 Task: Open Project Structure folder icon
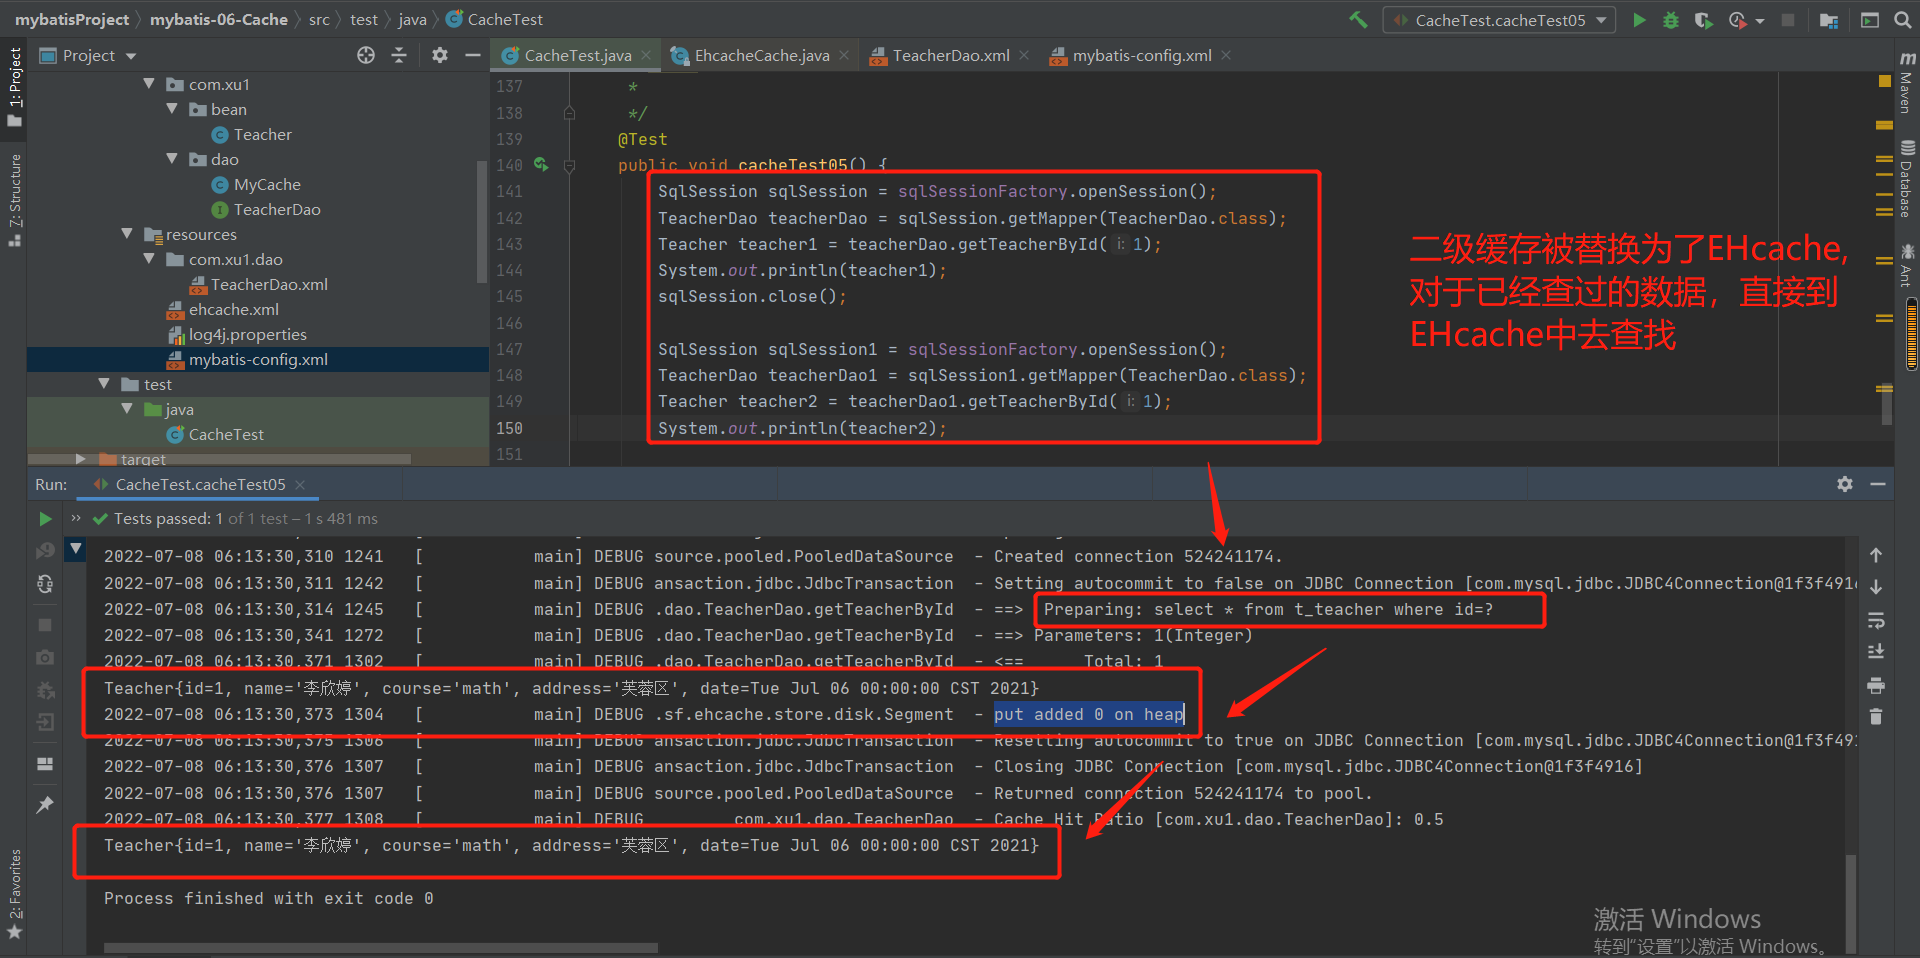pos(1829,20)
